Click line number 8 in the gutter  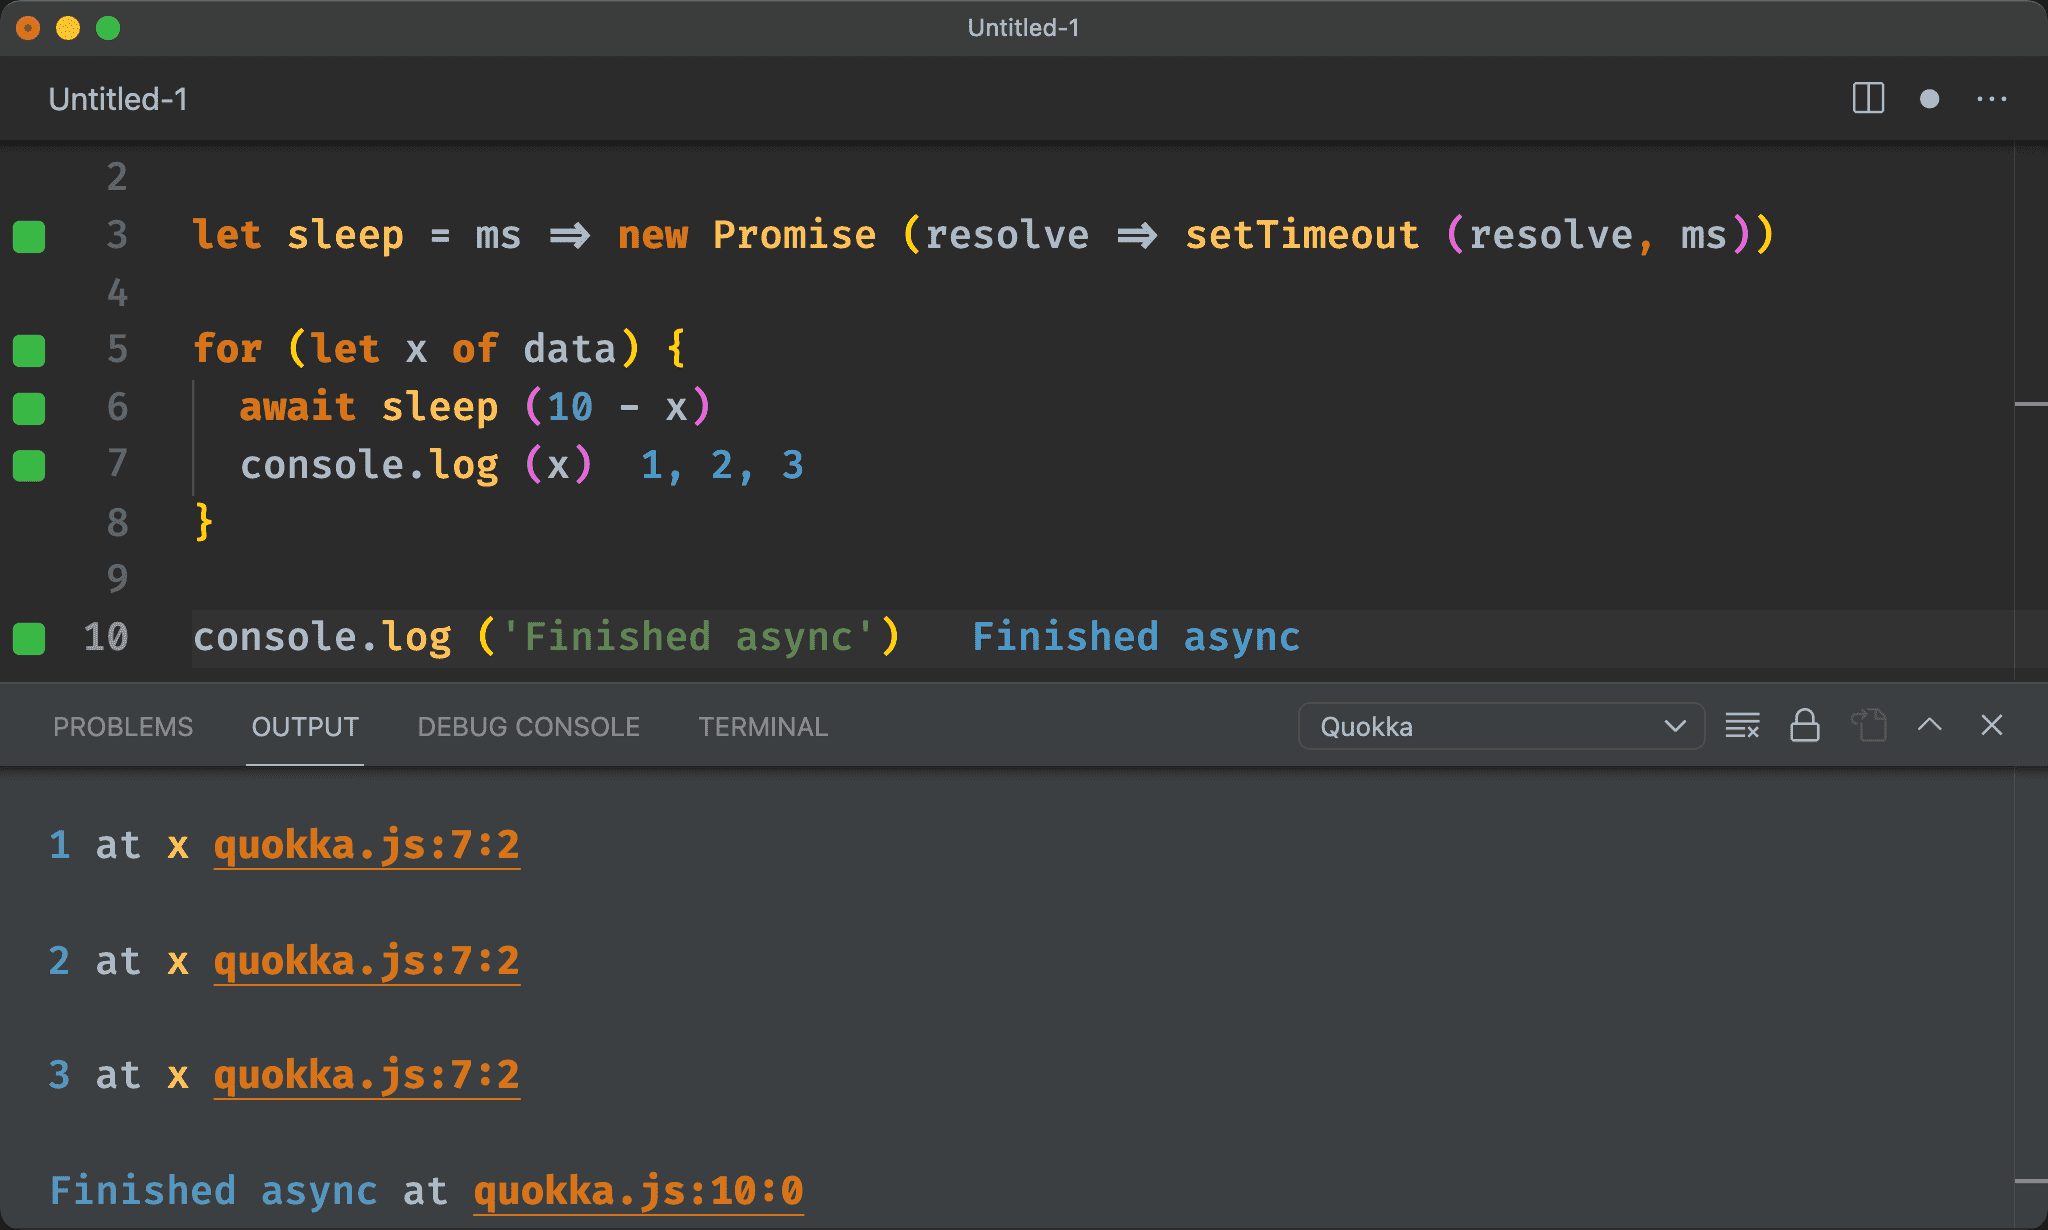[117, 522]
